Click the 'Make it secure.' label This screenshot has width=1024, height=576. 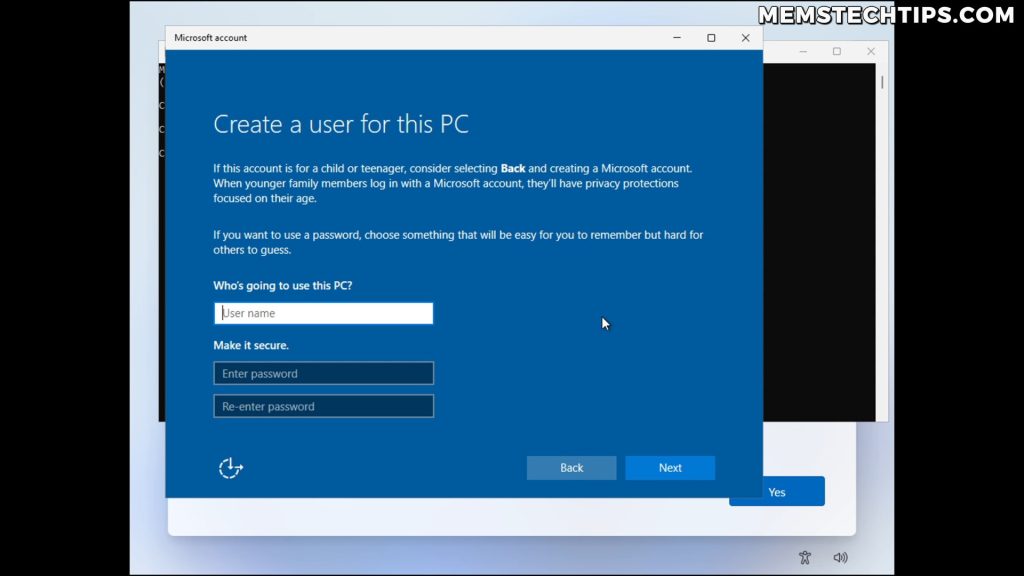(x=251, y=345)
